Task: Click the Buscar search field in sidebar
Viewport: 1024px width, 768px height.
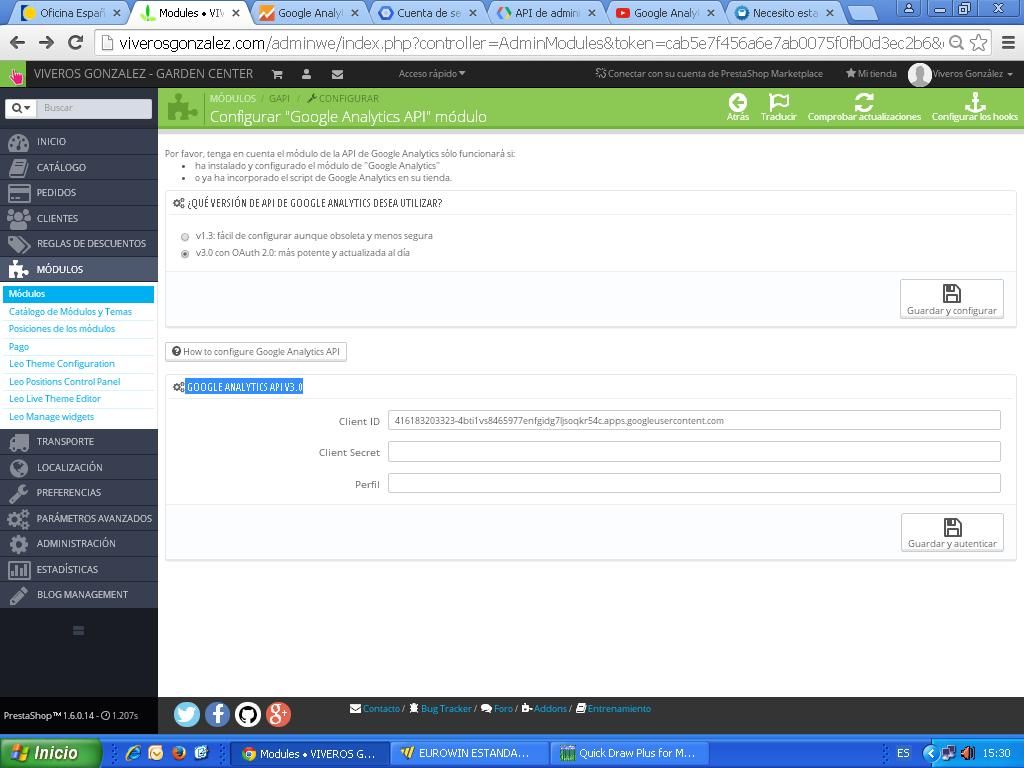Action: click(x=94, y=108)
